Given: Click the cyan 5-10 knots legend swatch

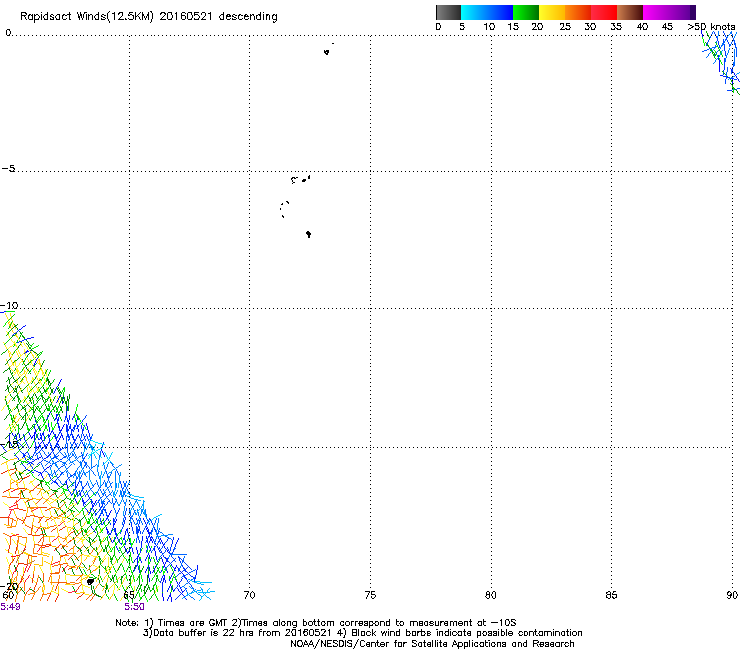Looking at the screenshot, I should click(474, 12).
